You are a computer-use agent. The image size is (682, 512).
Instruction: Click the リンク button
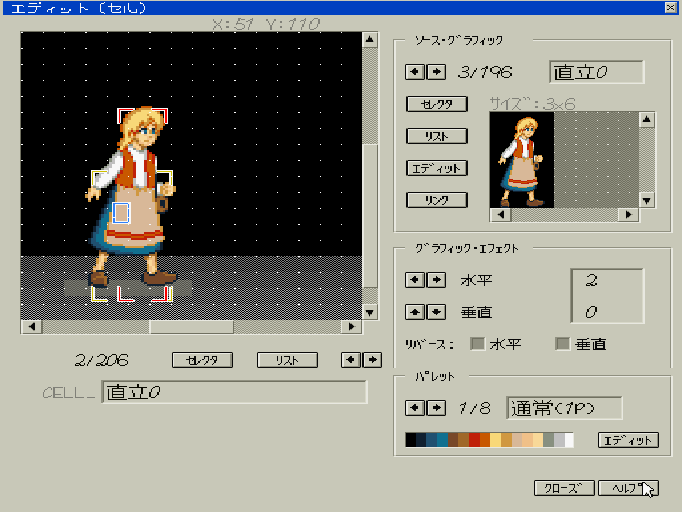437,200
